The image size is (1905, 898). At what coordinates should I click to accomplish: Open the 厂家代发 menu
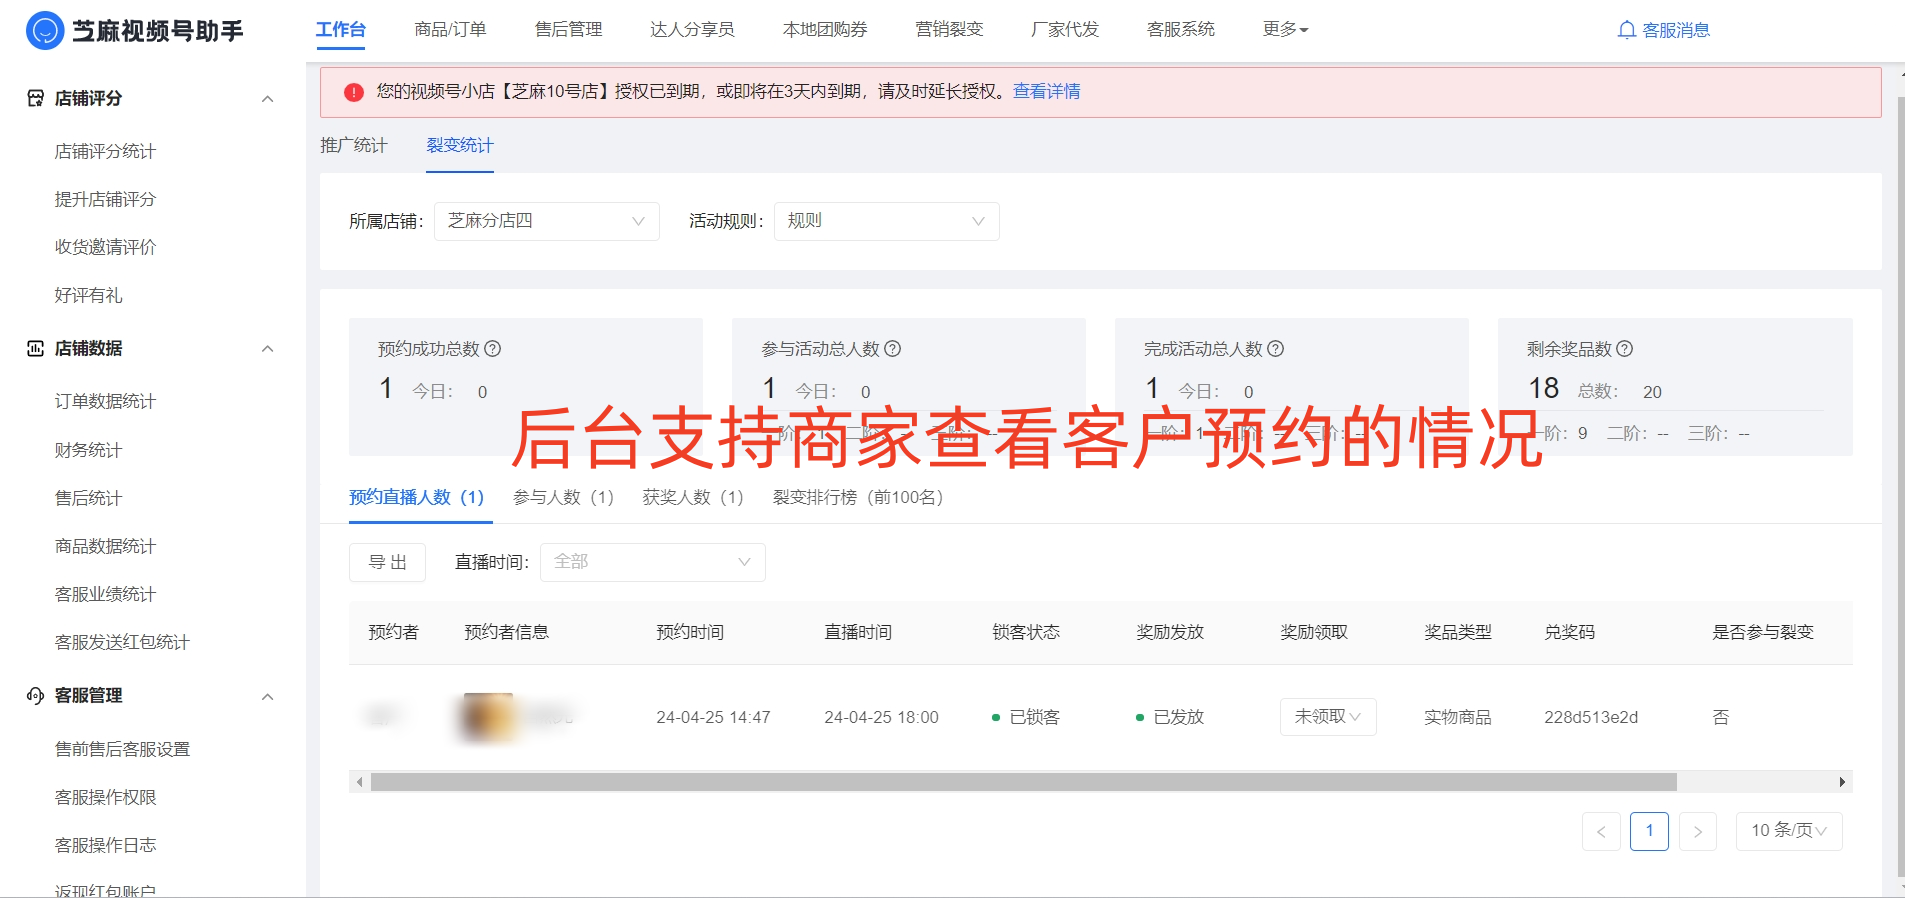[1065, 29]
